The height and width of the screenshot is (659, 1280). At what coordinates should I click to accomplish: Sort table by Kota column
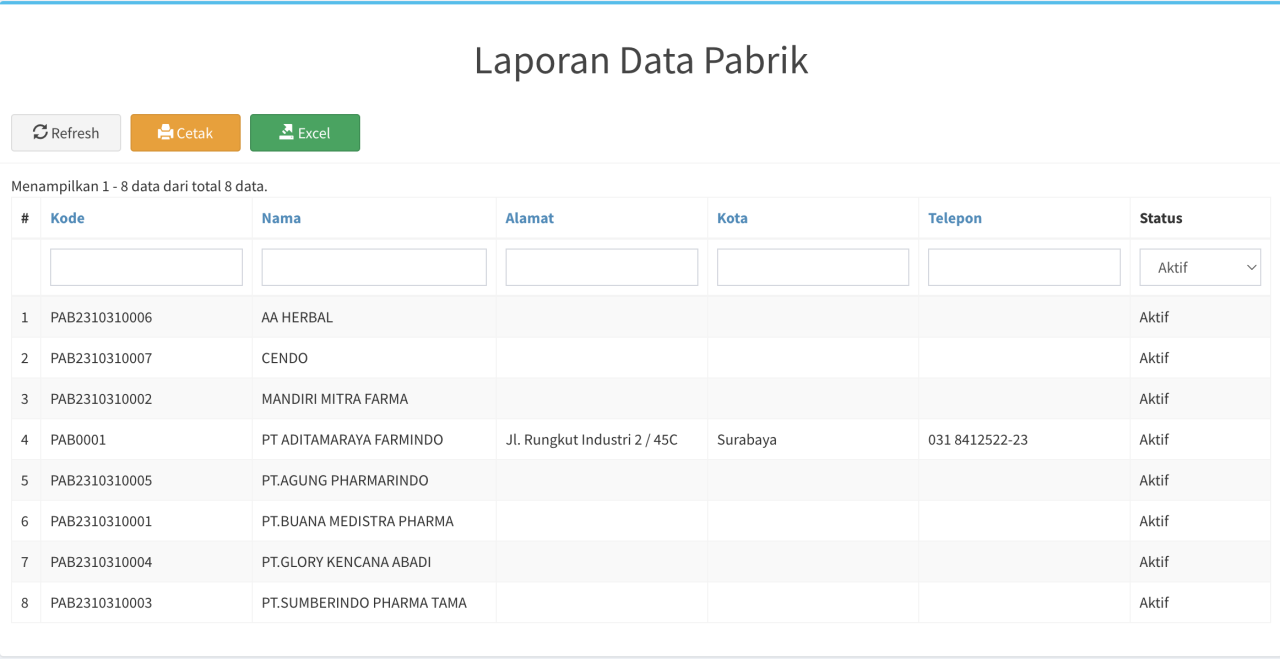pyautogui.click(x=732, y=218)
